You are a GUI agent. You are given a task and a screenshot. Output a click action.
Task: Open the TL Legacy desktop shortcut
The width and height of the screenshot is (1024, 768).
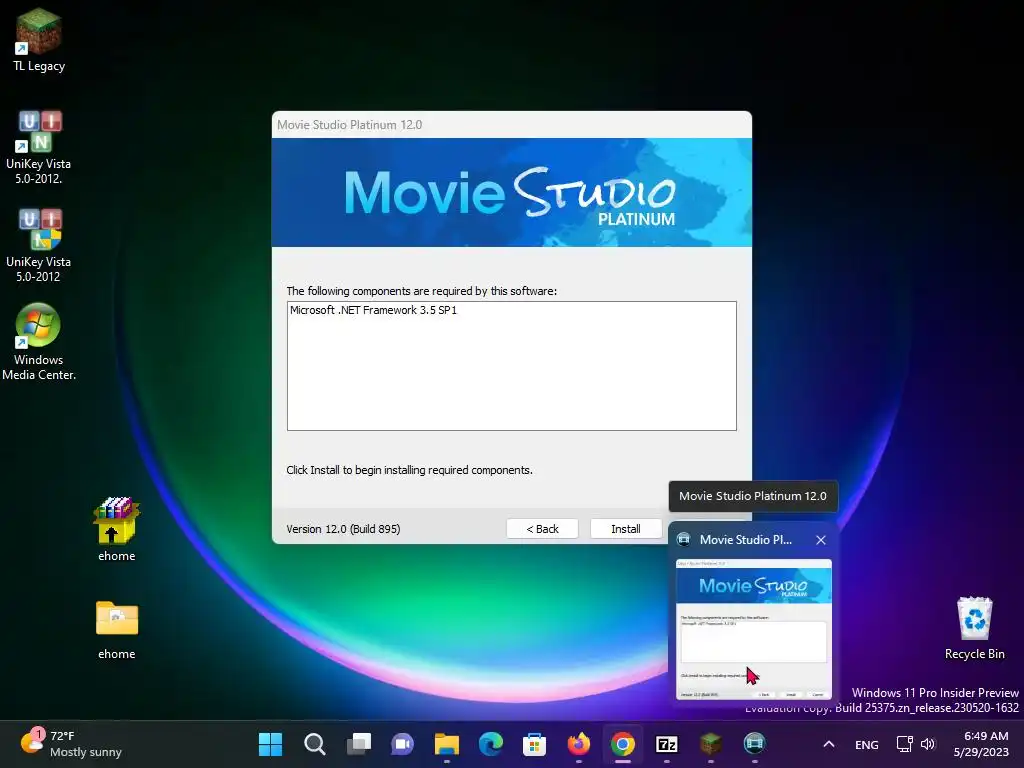click(39, 40)
